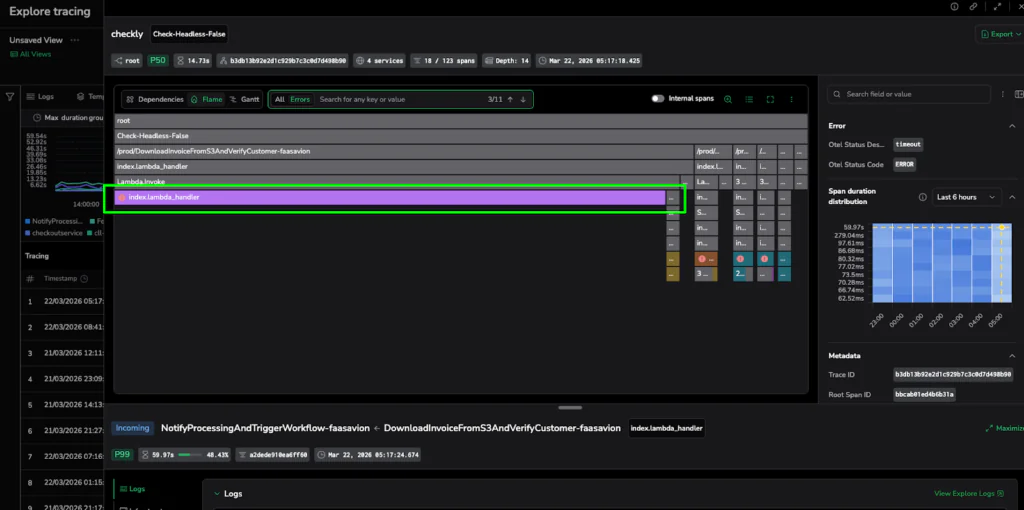Open the Last 6 hours time range dropdown
Image resolution: width=1024 pixels, height=510 pixels.
pos(966,197)
